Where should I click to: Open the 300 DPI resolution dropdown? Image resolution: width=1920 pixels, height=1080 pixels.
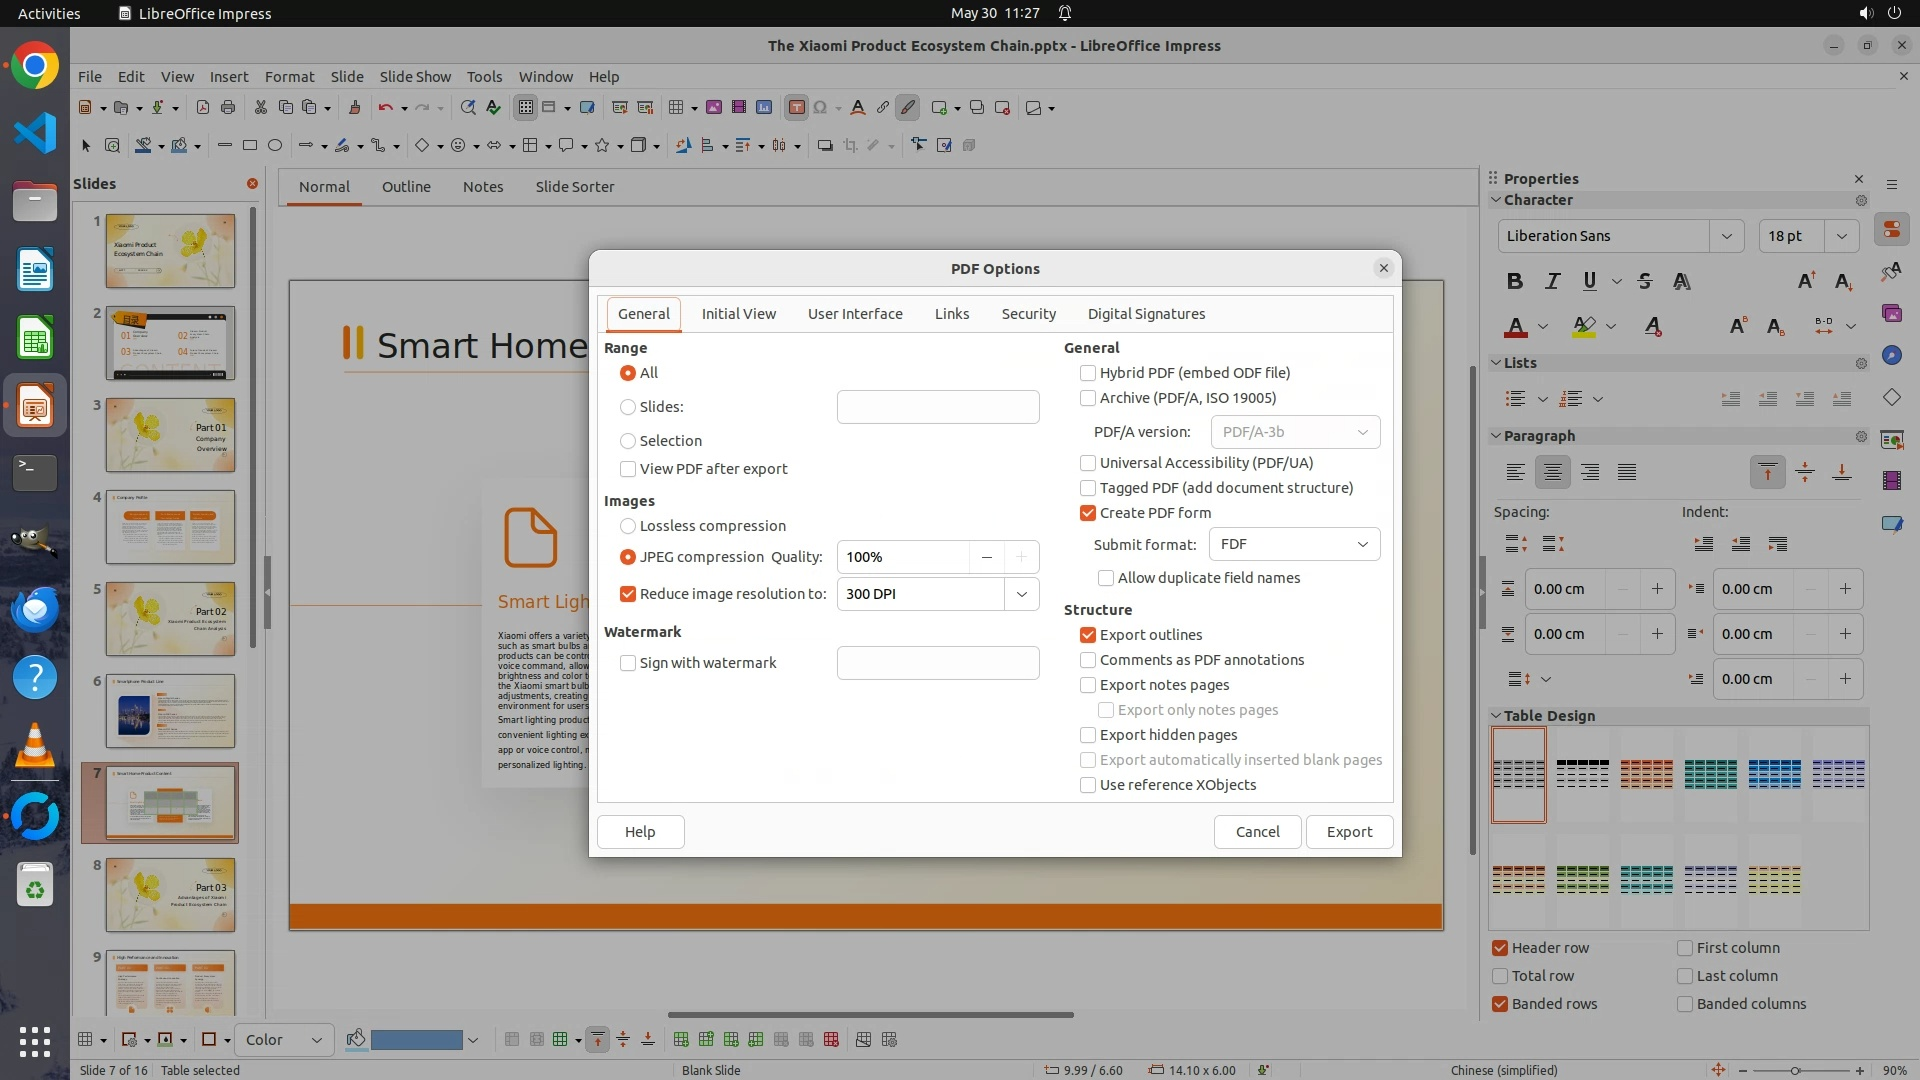(x=1021, y=594)
